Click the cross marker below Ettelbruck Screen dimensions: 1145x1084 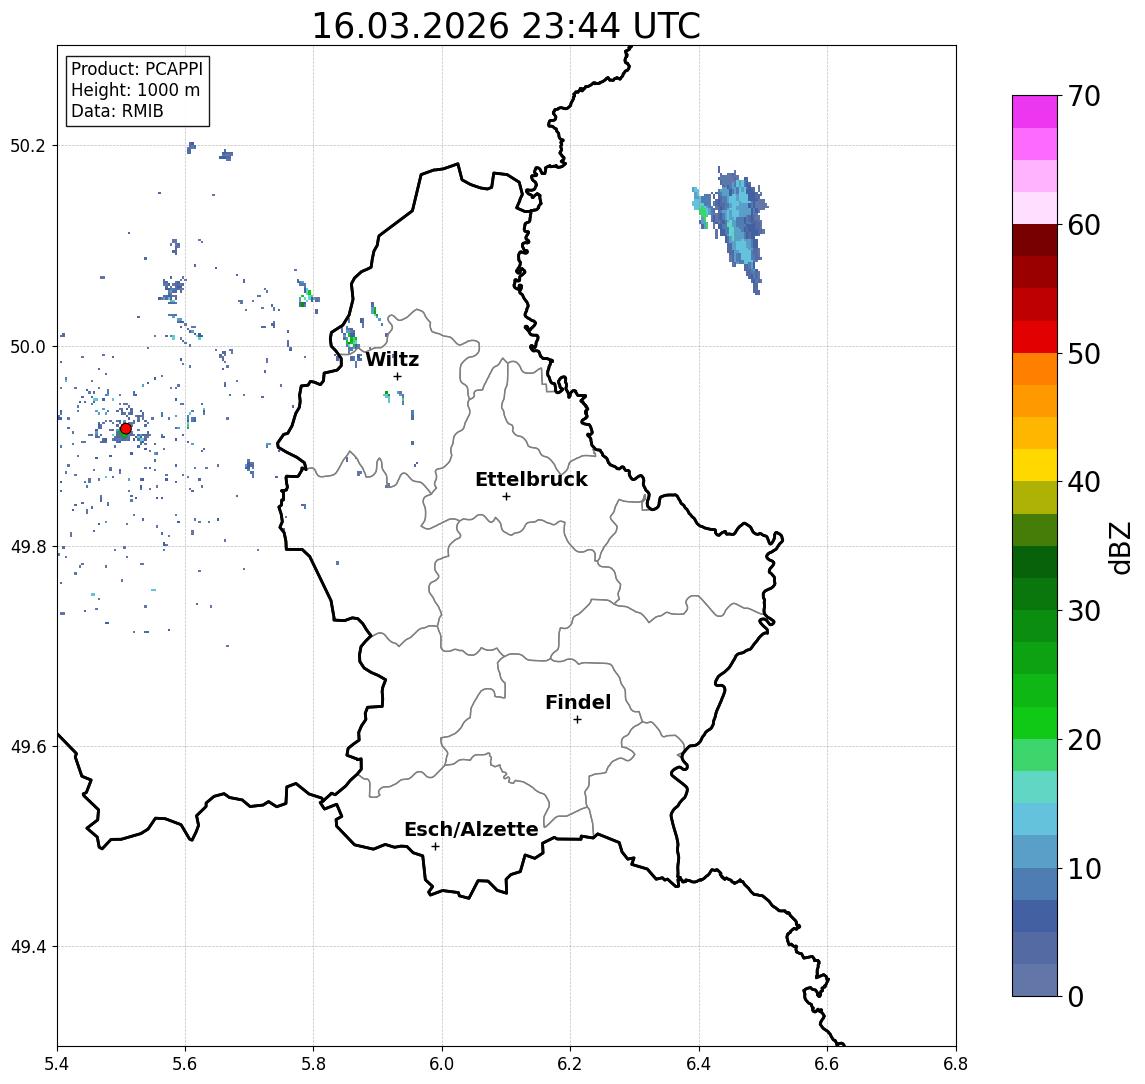506,497
